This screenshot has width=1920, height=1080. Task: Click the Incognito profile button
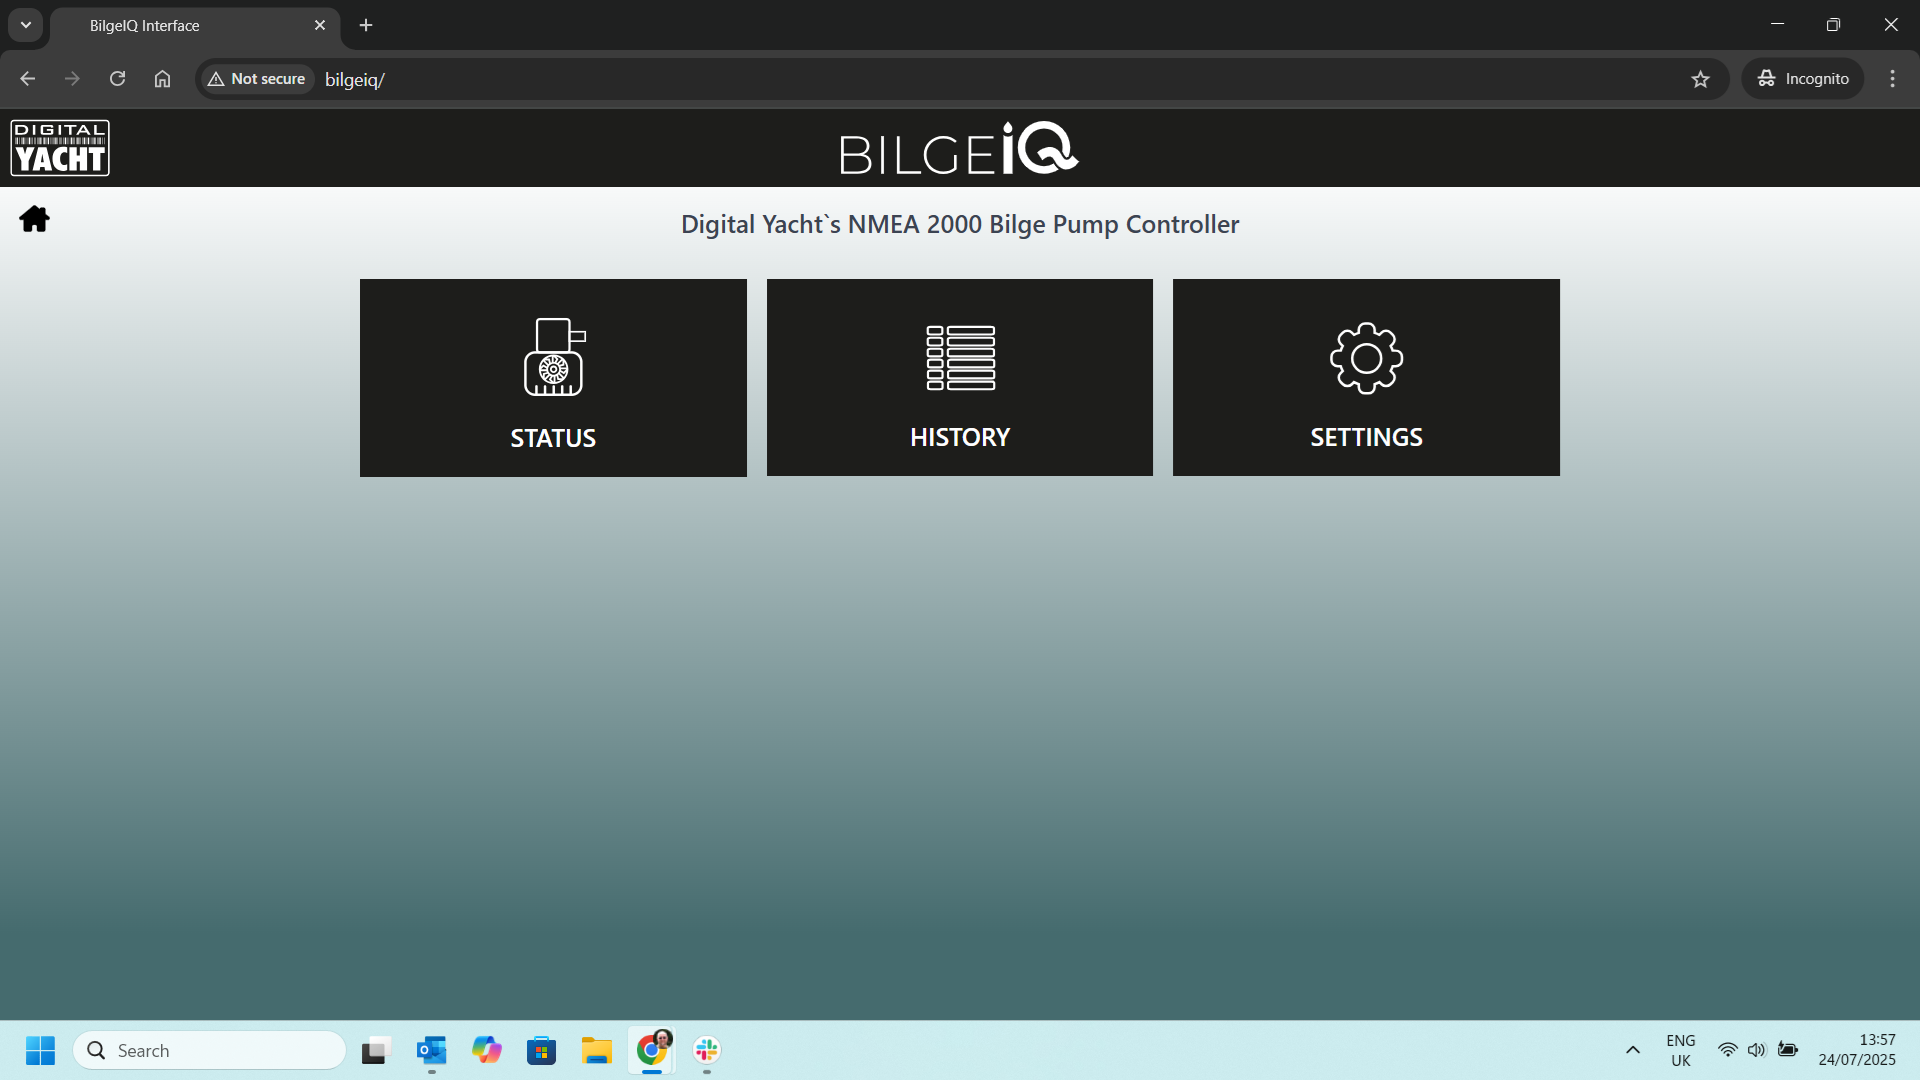click(1803, 79)
